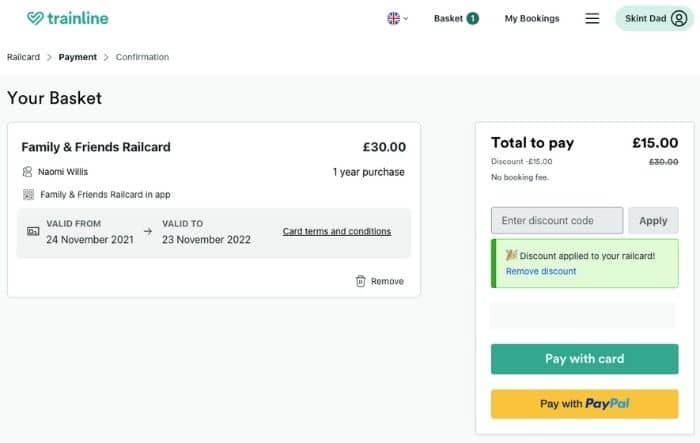Click the Pay with card button
Image resolution: width=700 pixels, height=443 pixels.
(584, 359)
